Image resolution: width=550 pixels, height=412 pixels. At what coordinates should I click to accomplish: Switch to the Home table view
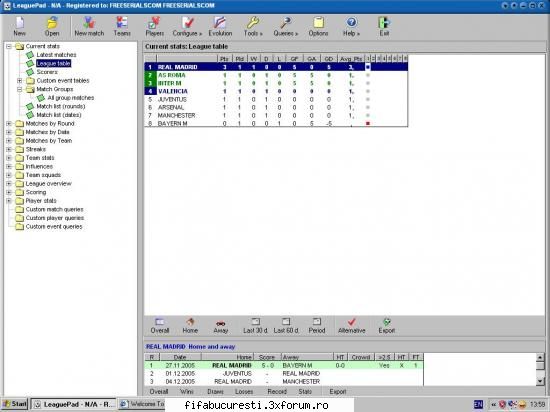tap(190, 326)
